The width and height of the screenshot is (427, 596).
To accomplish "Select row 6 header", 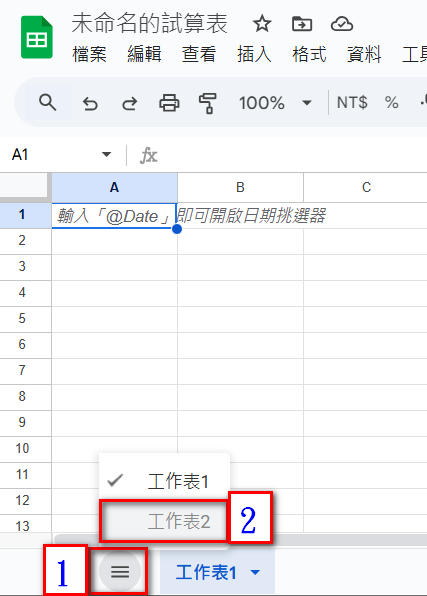I will click(25, 345).
